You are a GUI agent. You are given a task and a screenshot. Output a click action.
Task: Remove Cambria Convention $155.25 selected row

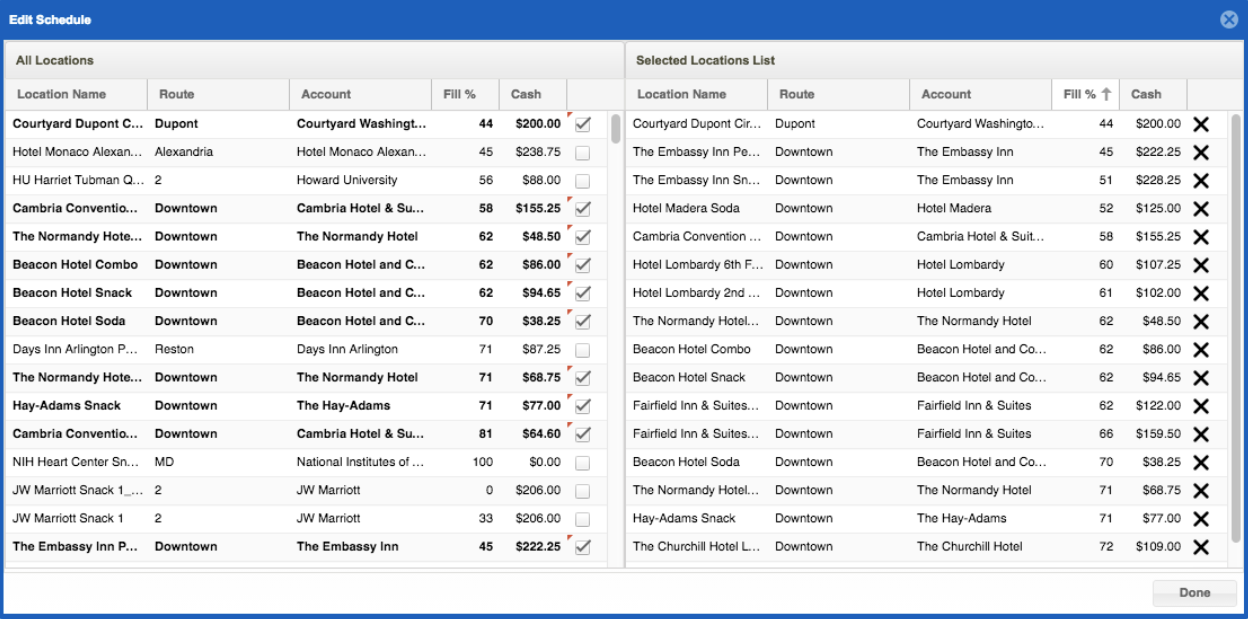1201,237
